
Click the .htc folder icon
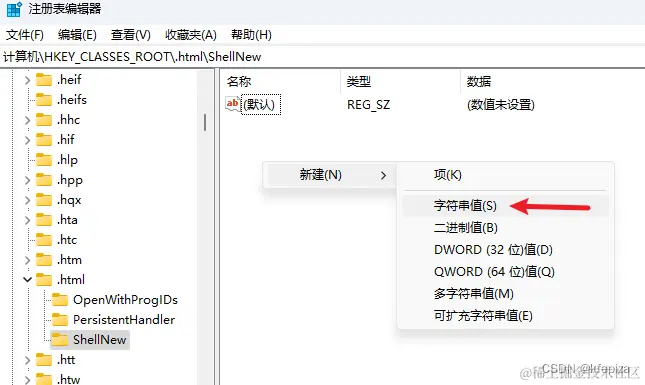tap(44, 240)
